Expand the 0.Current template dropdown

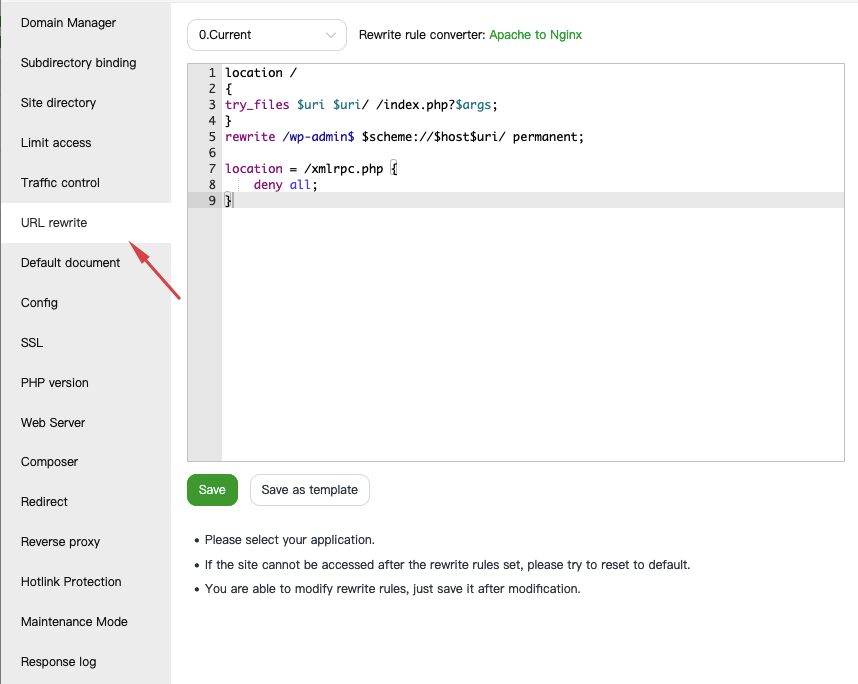pos(266,35)
